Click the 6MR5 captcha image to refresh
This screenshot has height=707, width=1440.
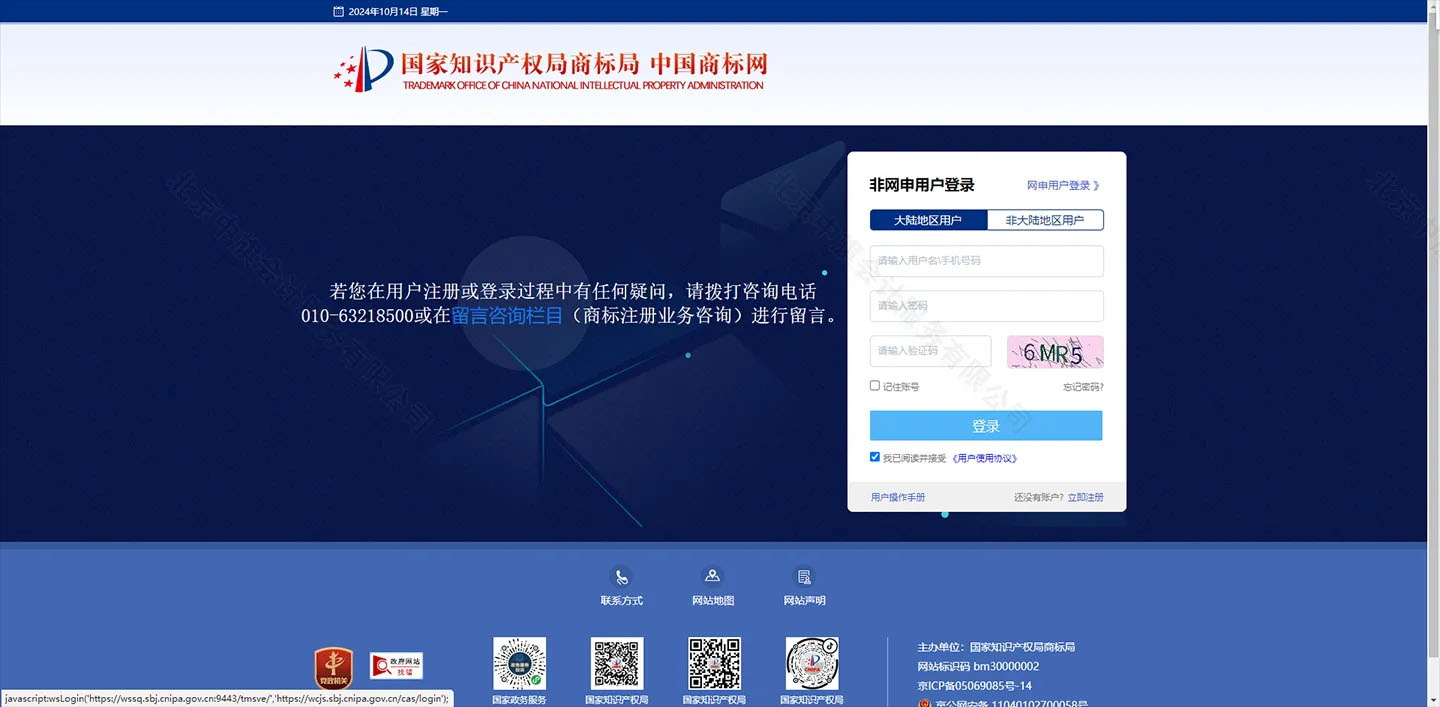tap(1054, 352)
